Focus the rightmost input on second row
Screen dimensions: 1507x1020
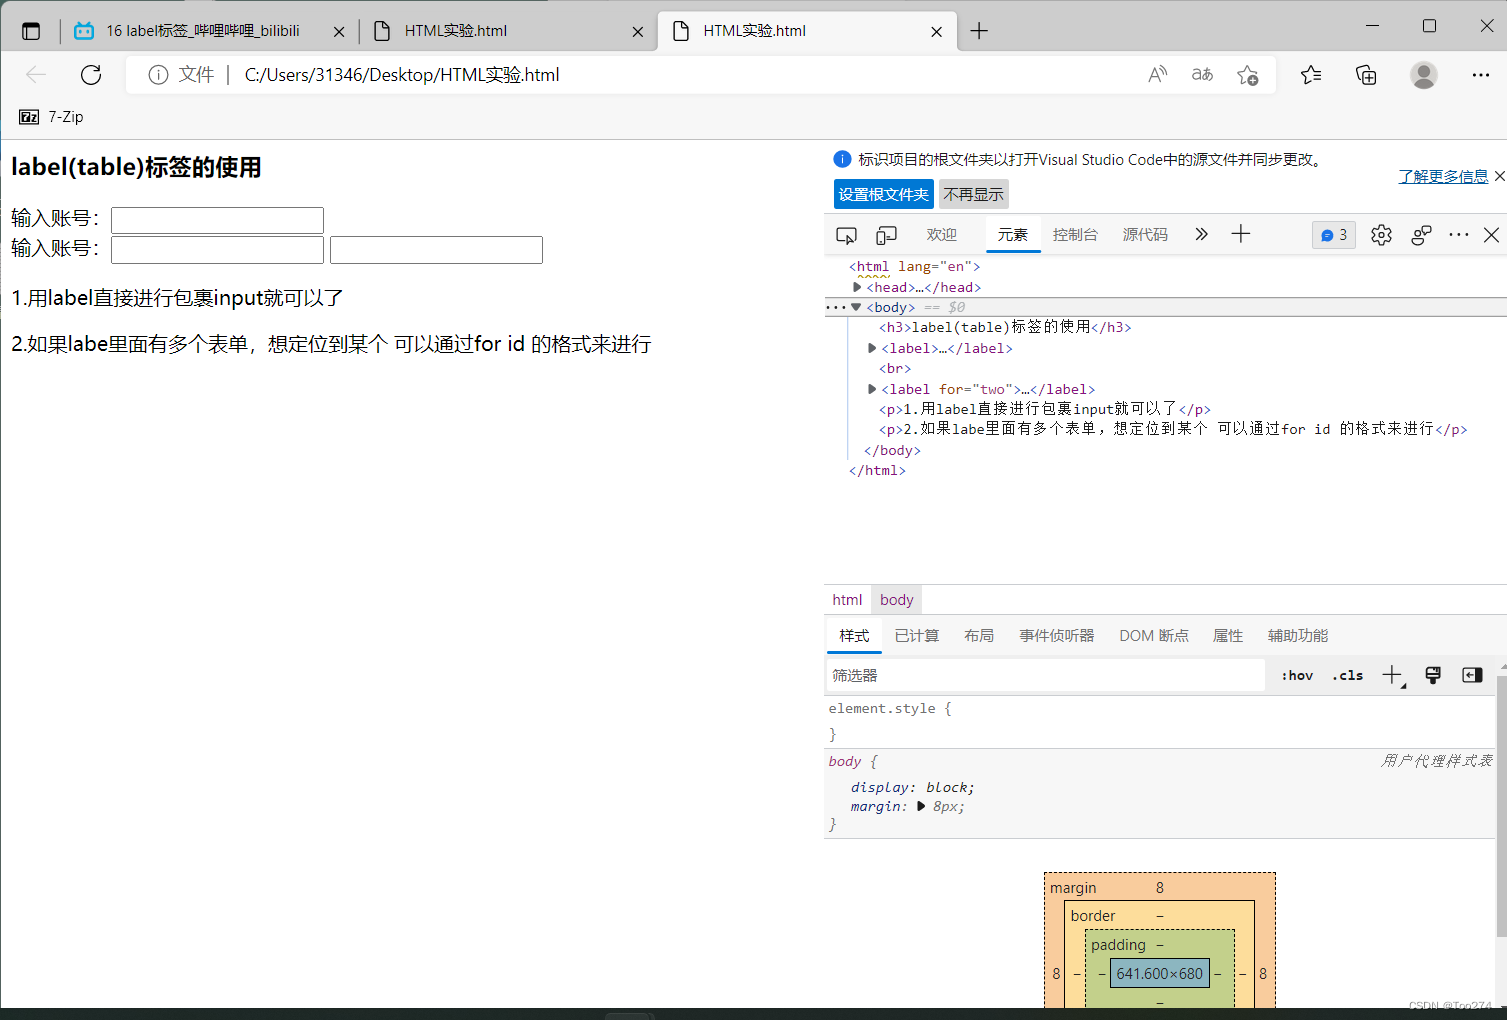click(436, 250)
